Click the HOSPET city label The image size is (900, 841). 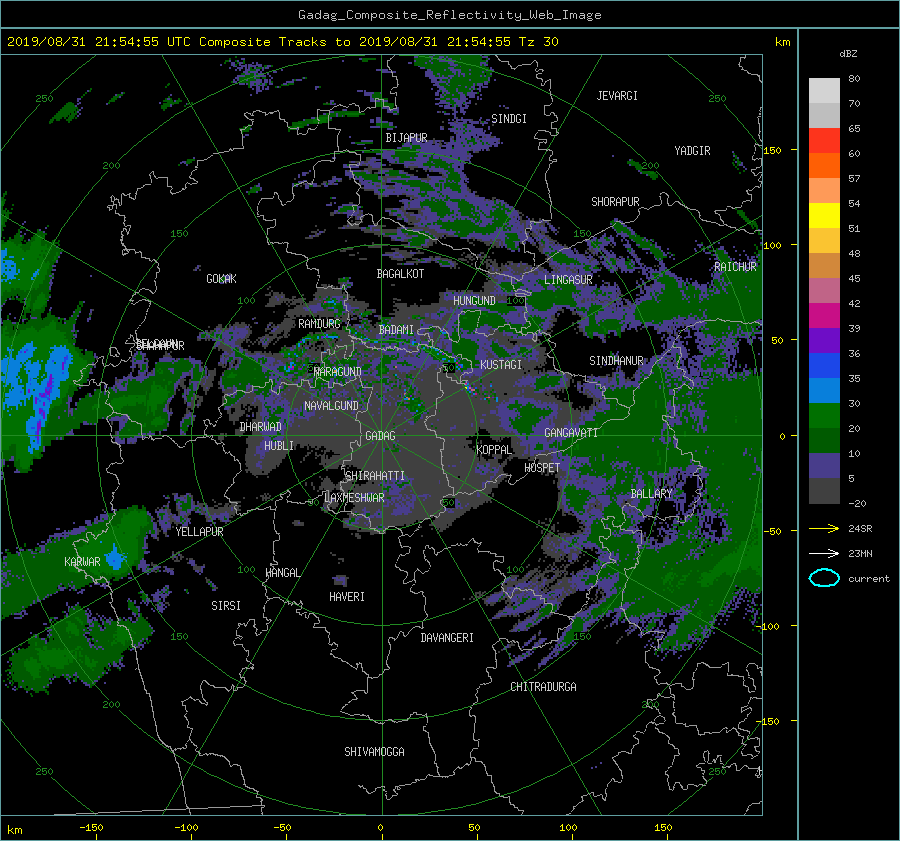[542, 468]
